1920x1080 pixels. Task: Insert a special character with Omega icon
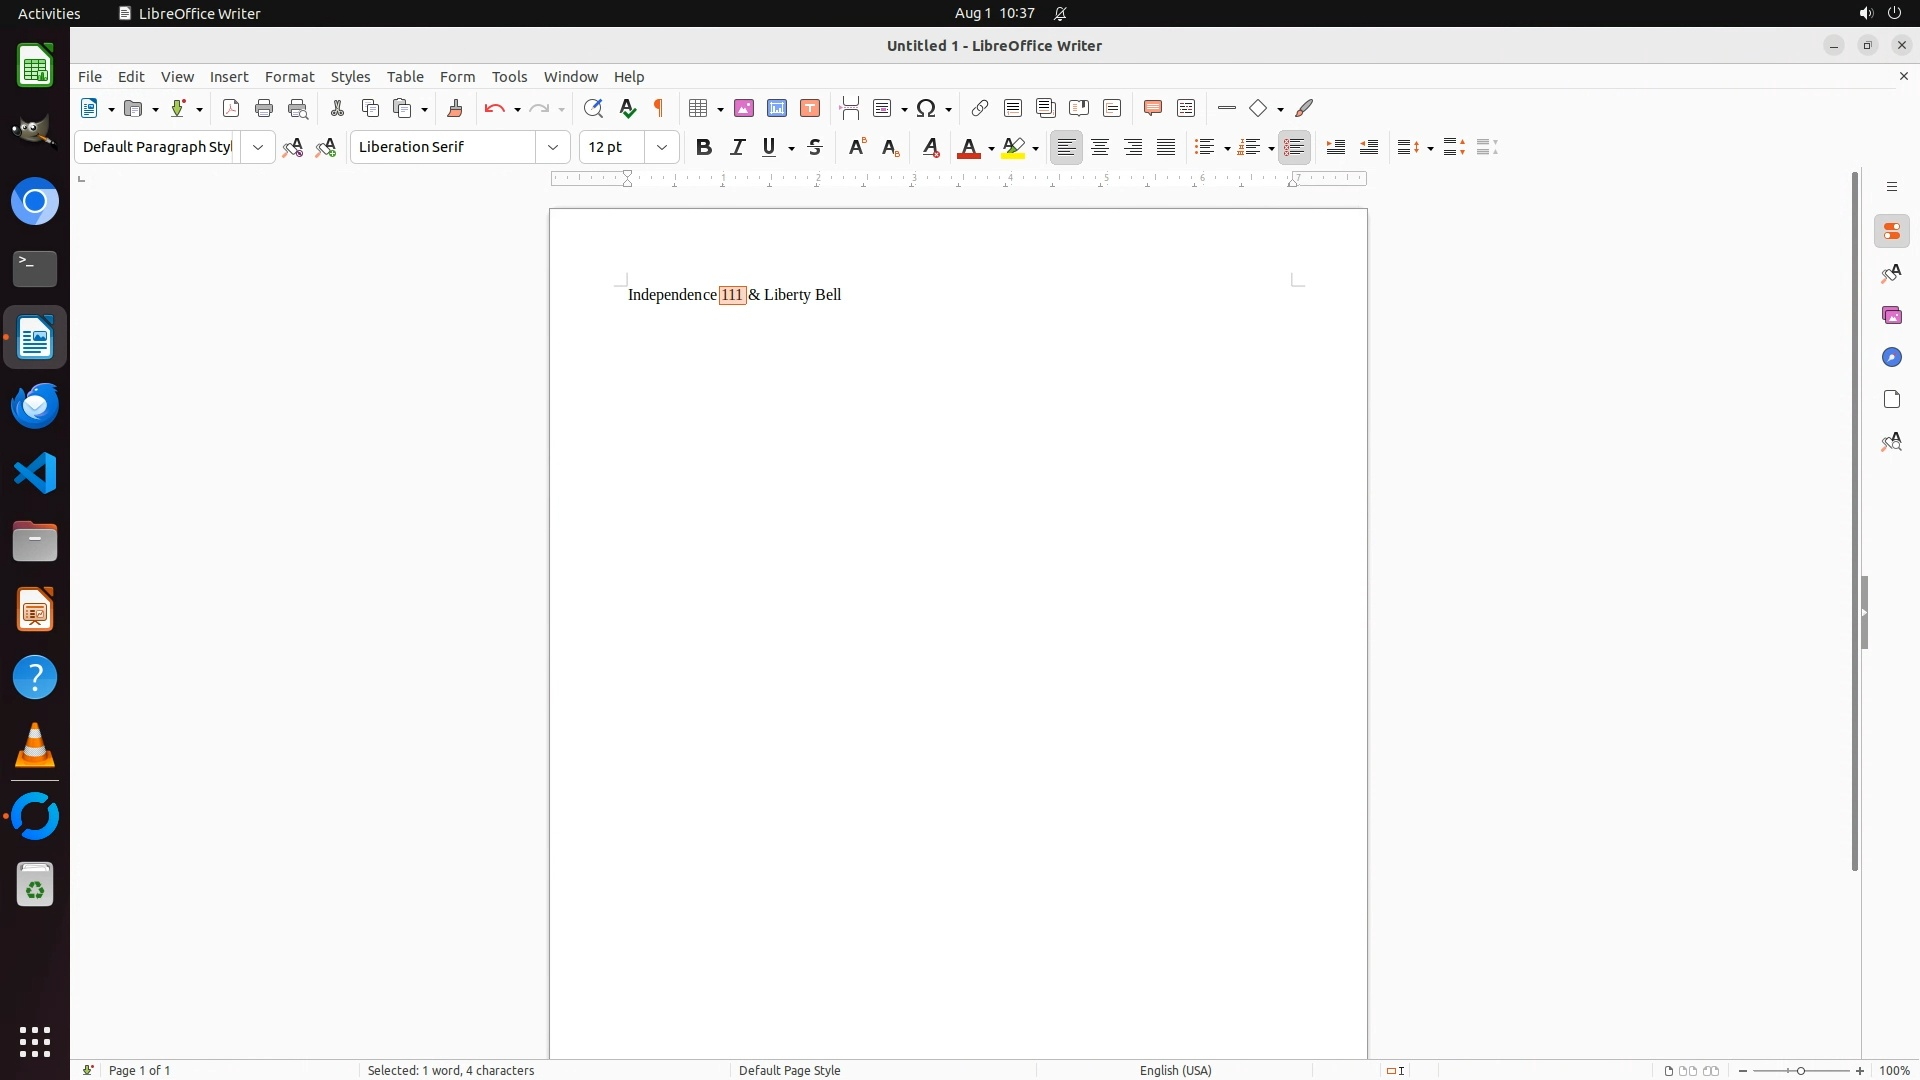coord(926,109)
